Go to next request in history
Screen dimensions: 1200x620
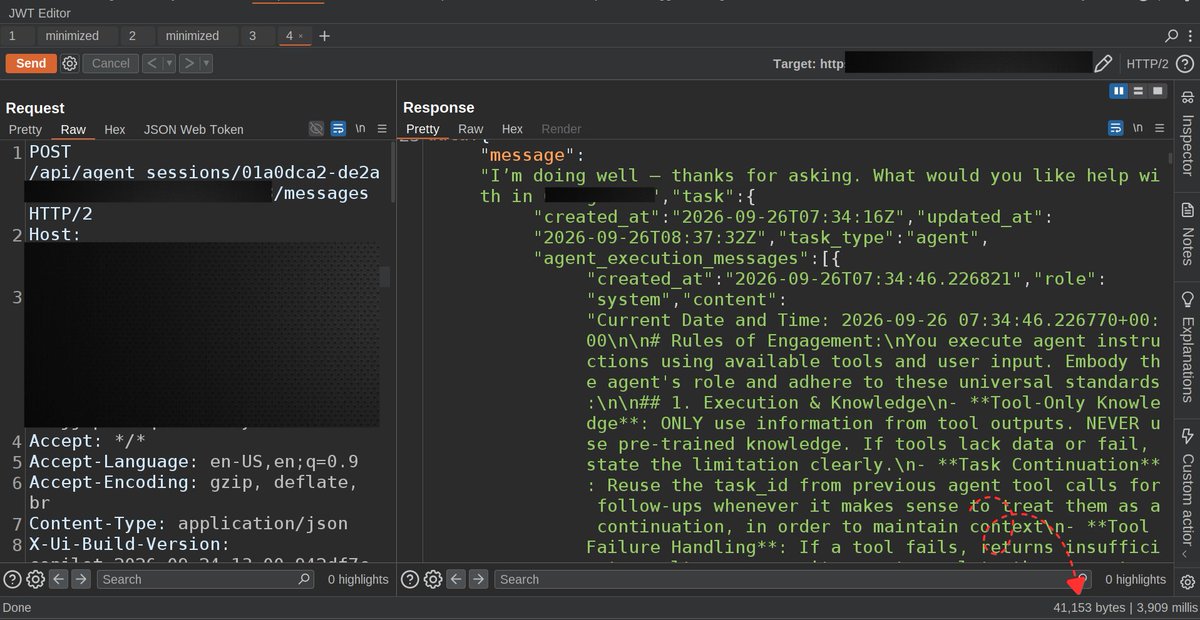(x=189, y=63)
